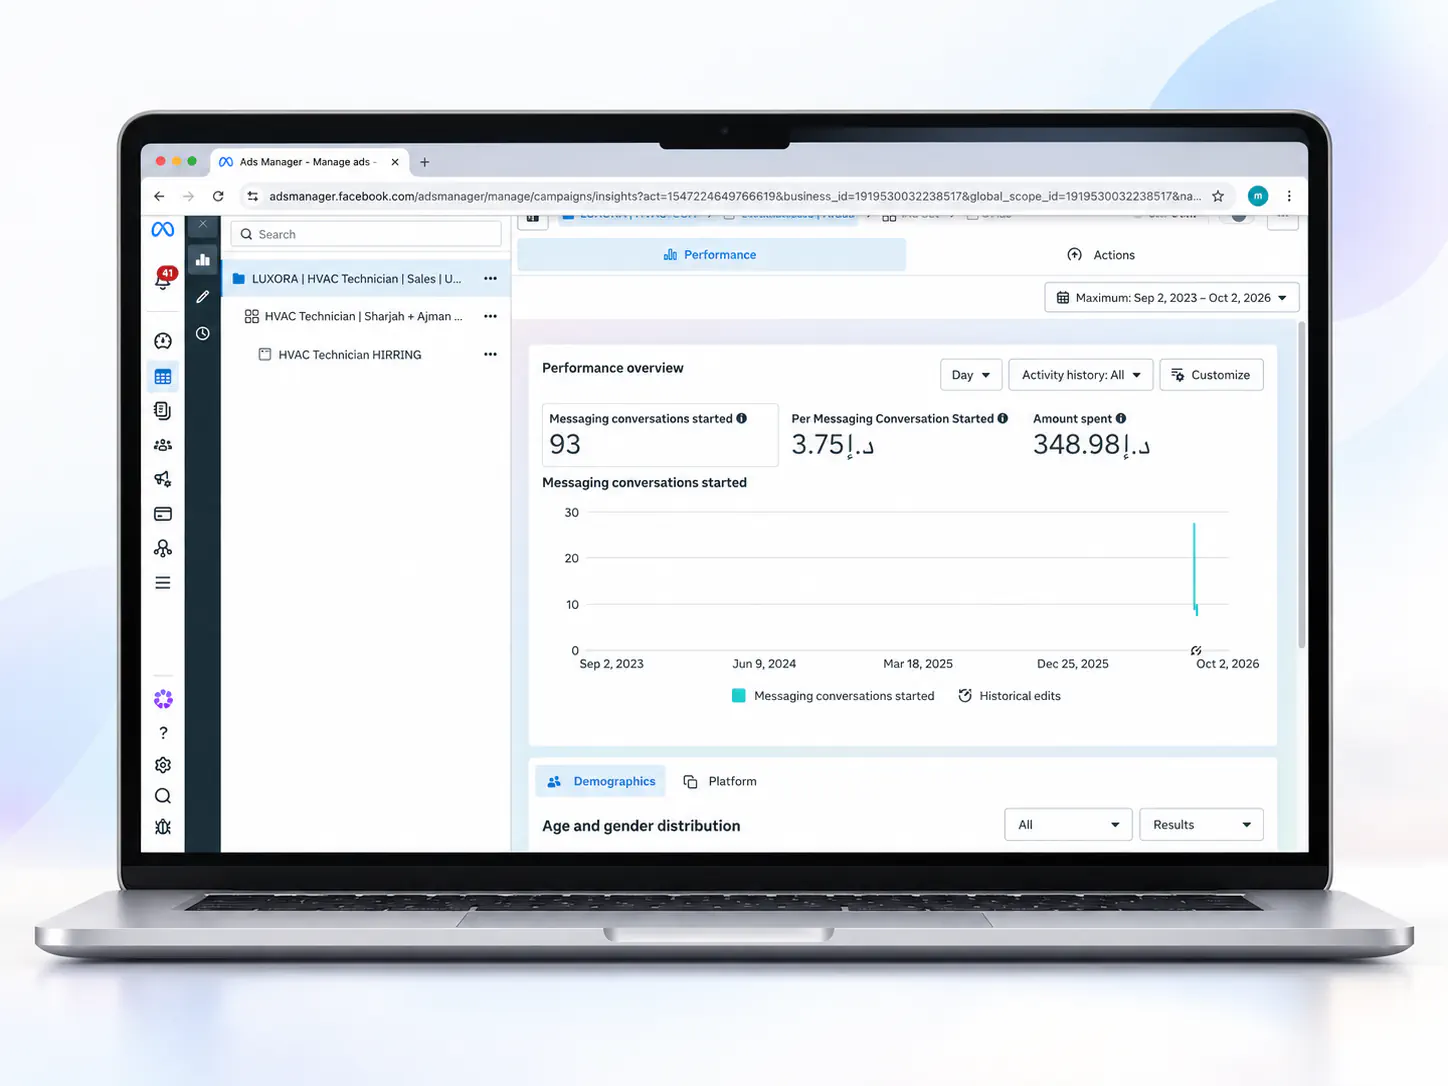Open the Settings gear icon in sidebar
The width and height of the screenshot is (1448, 1086).
163,765
